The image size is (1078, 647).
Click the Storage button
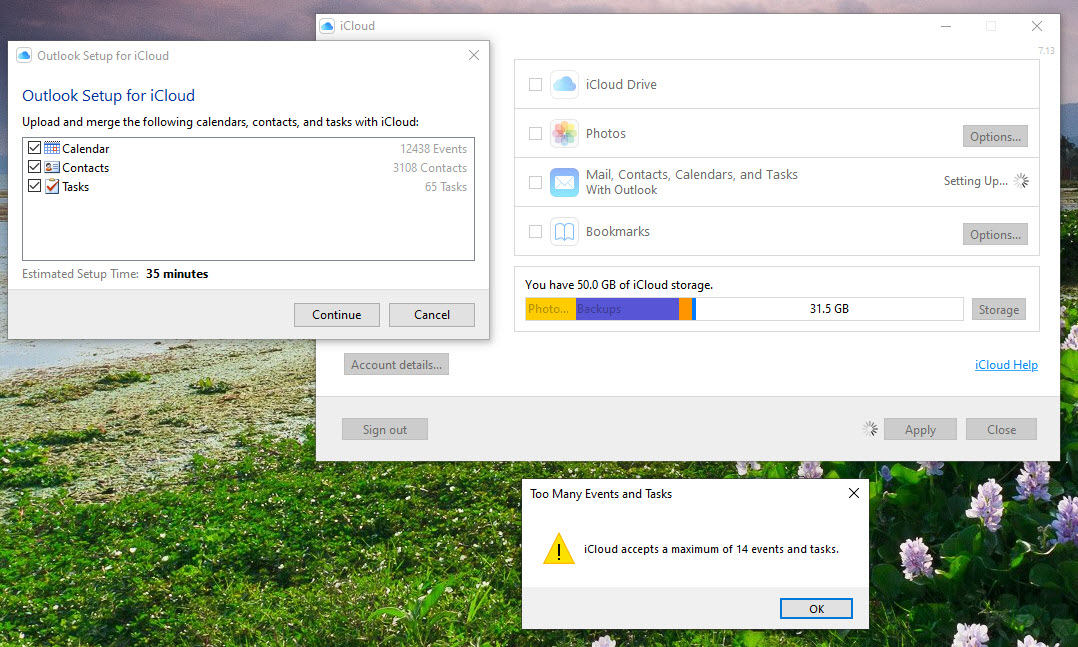[x=999, y=309]
